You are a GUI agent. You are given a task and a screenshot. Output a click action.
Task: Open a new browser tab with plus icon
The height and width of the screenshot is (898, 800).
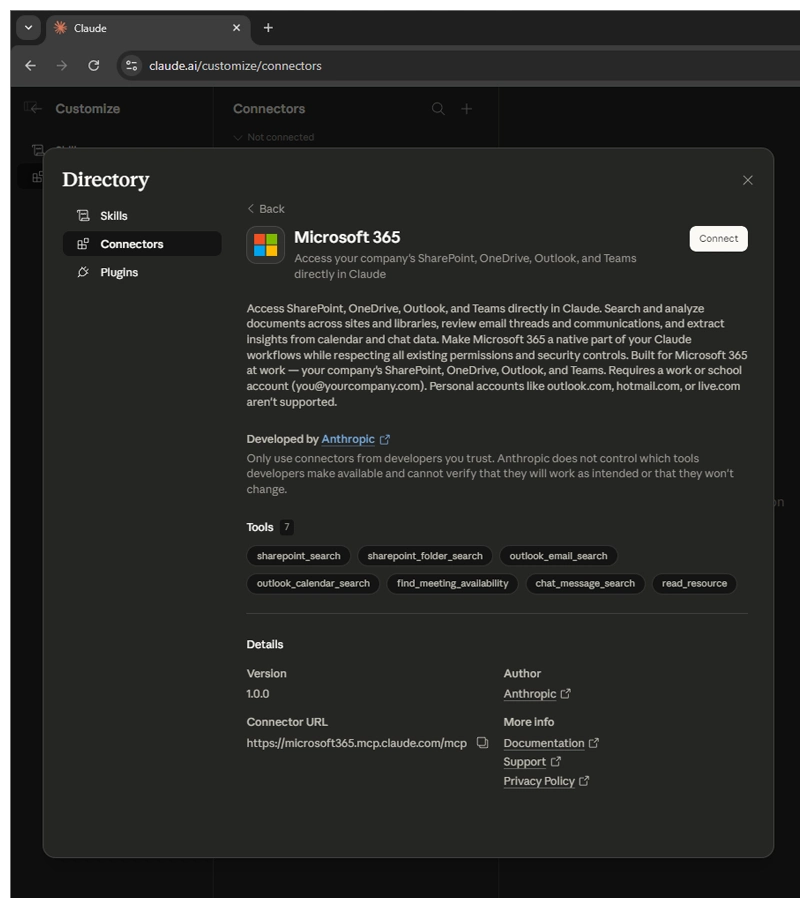pyautogui.click(x=268, y=28)
